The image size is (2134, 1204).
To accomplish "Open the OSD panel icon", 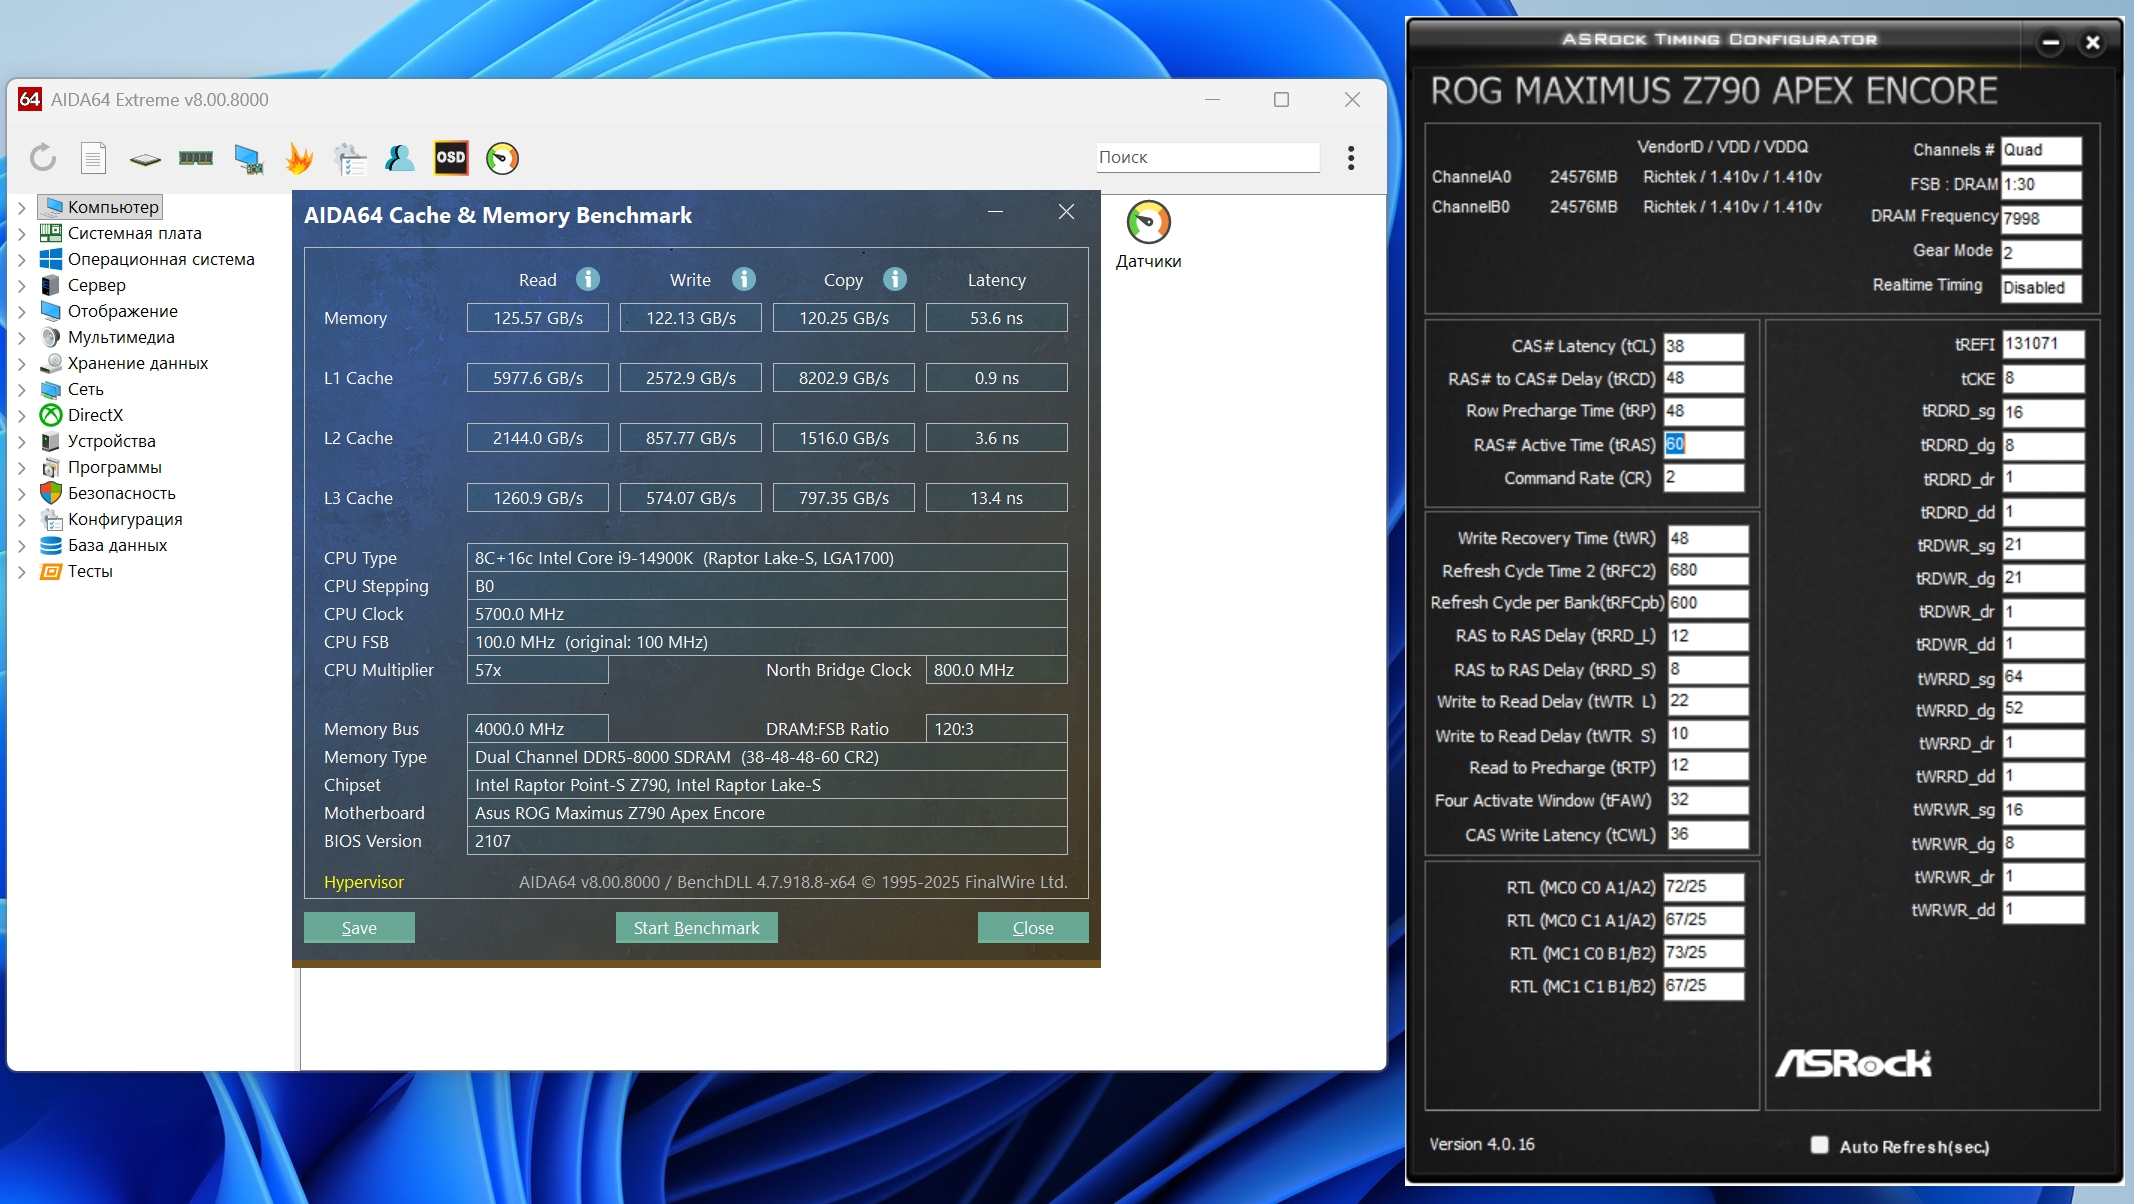I will tap(450, 158).
